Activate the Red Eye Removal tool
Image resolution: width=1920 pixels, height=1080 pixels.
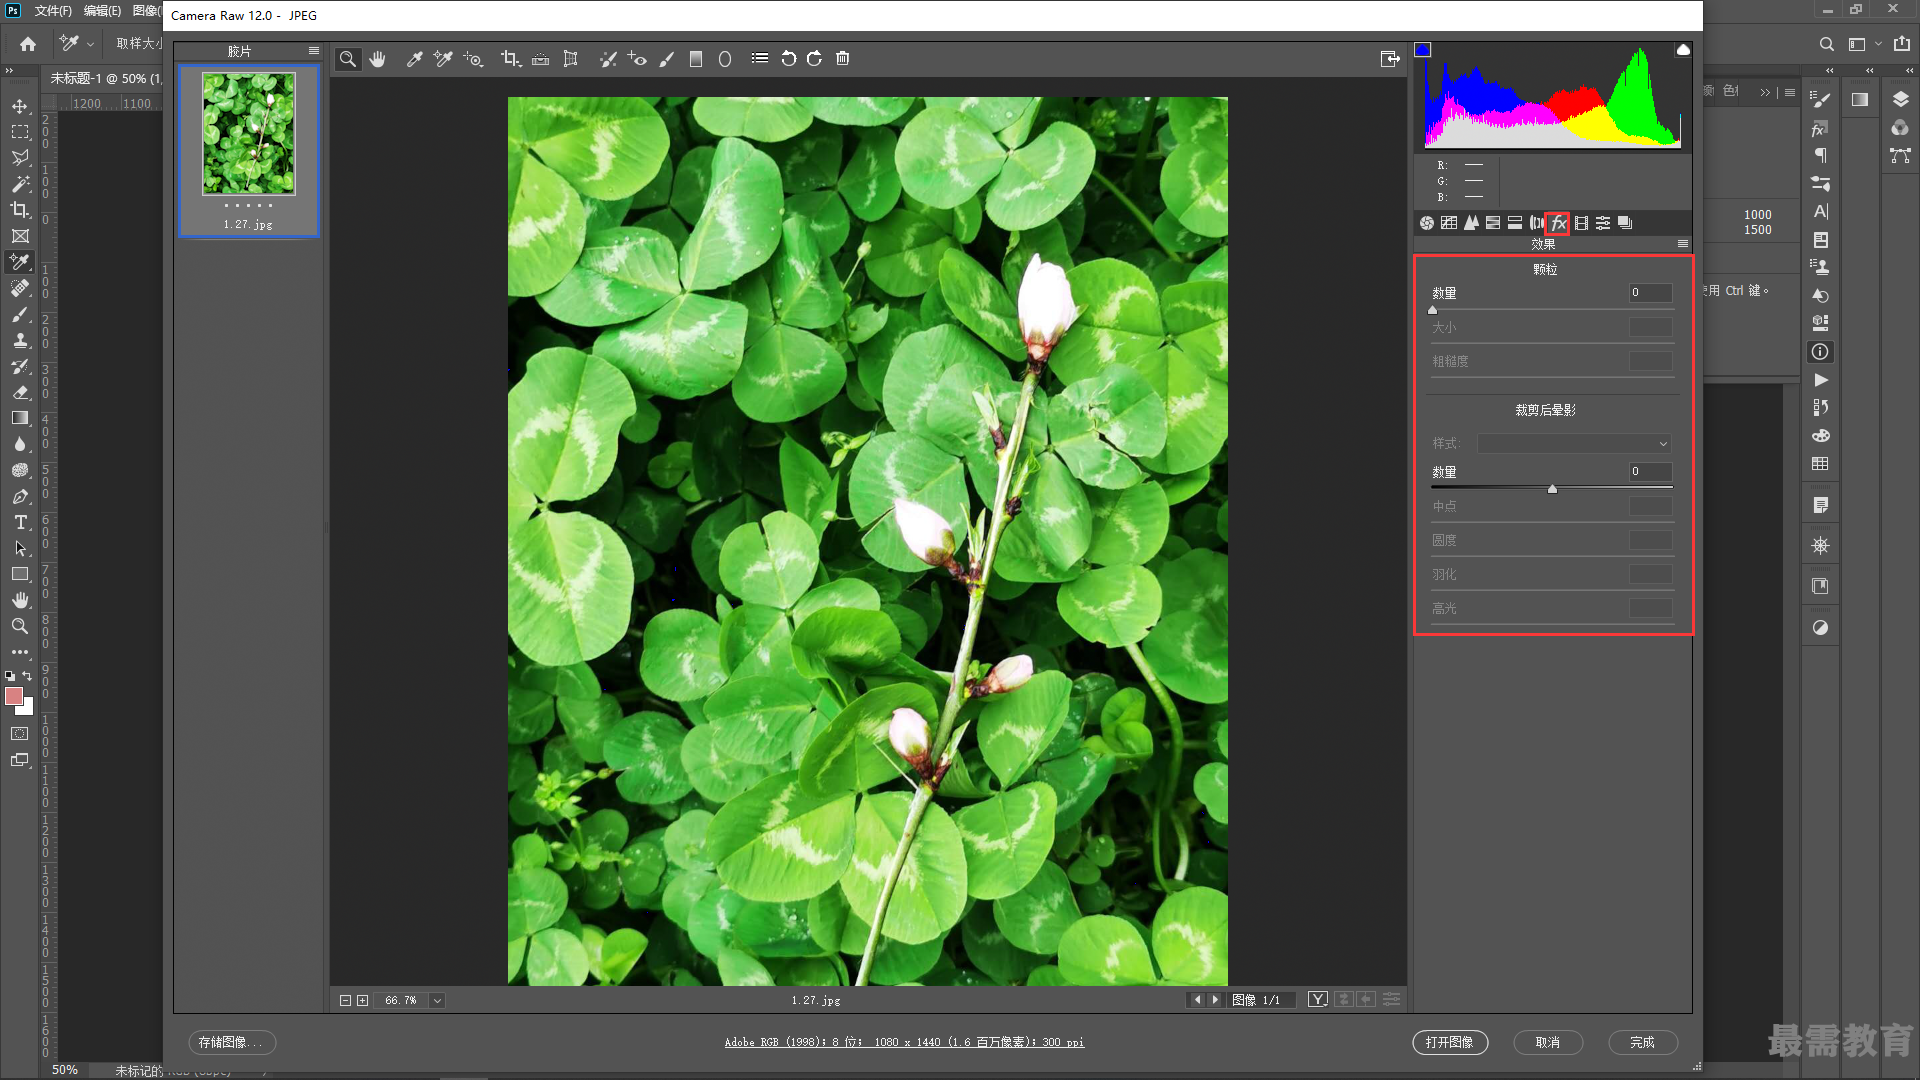pyautogui.click(x=637, y=59)
